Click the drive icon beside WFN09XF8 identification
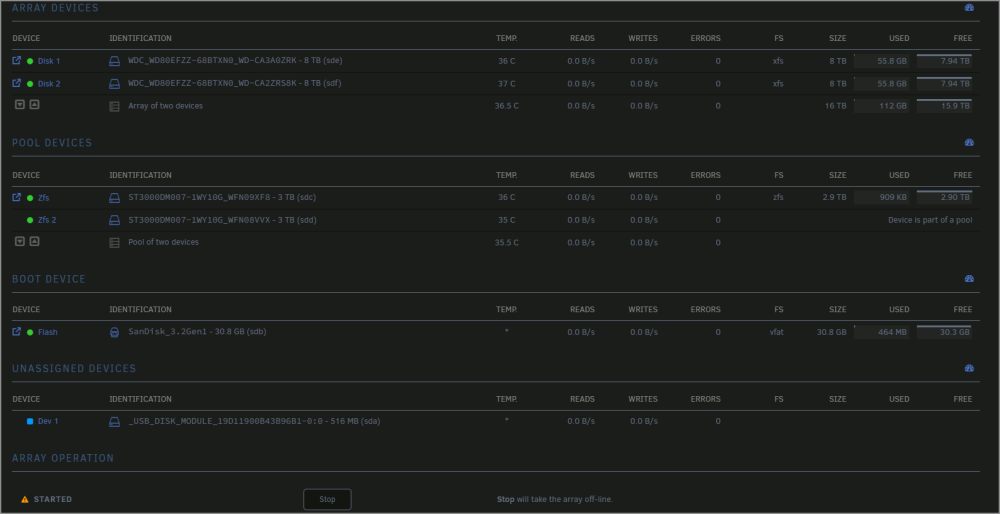 (114, 198)
